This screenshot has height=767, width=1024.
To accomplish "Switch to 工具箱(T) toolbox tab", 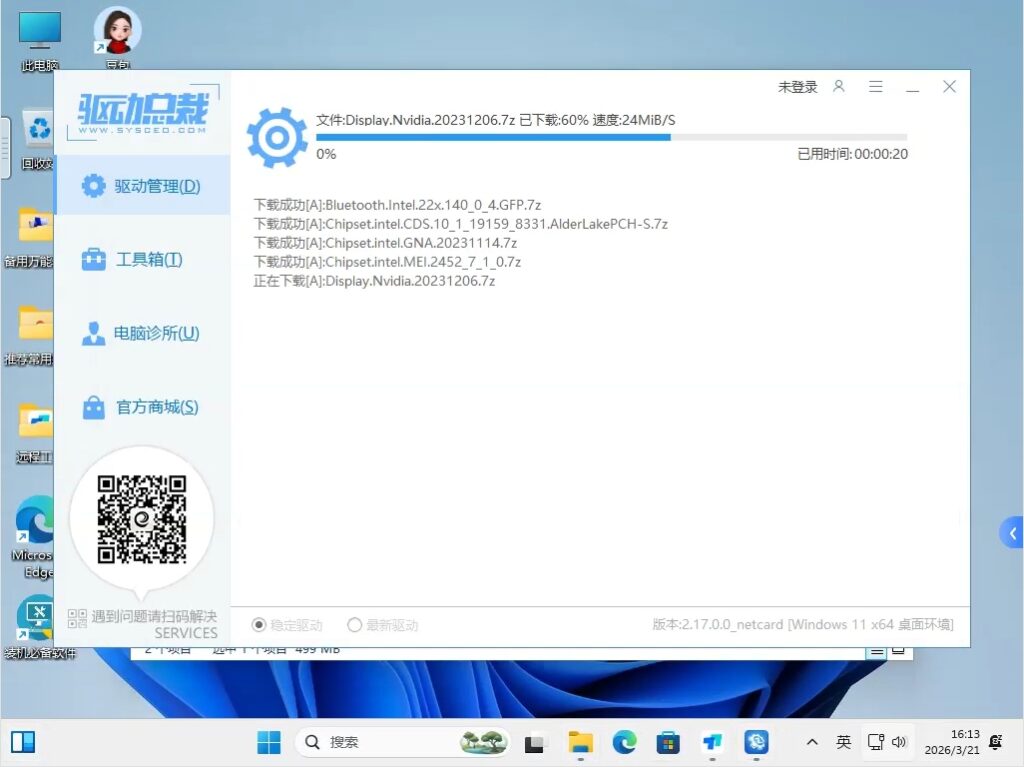I will coord(142,260).
